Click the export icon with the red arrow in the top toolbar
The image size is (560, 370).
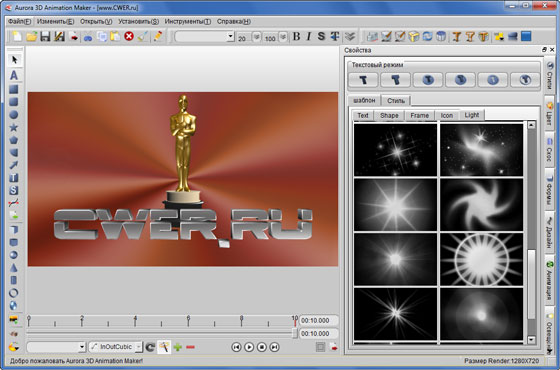(x=74, y=36)
